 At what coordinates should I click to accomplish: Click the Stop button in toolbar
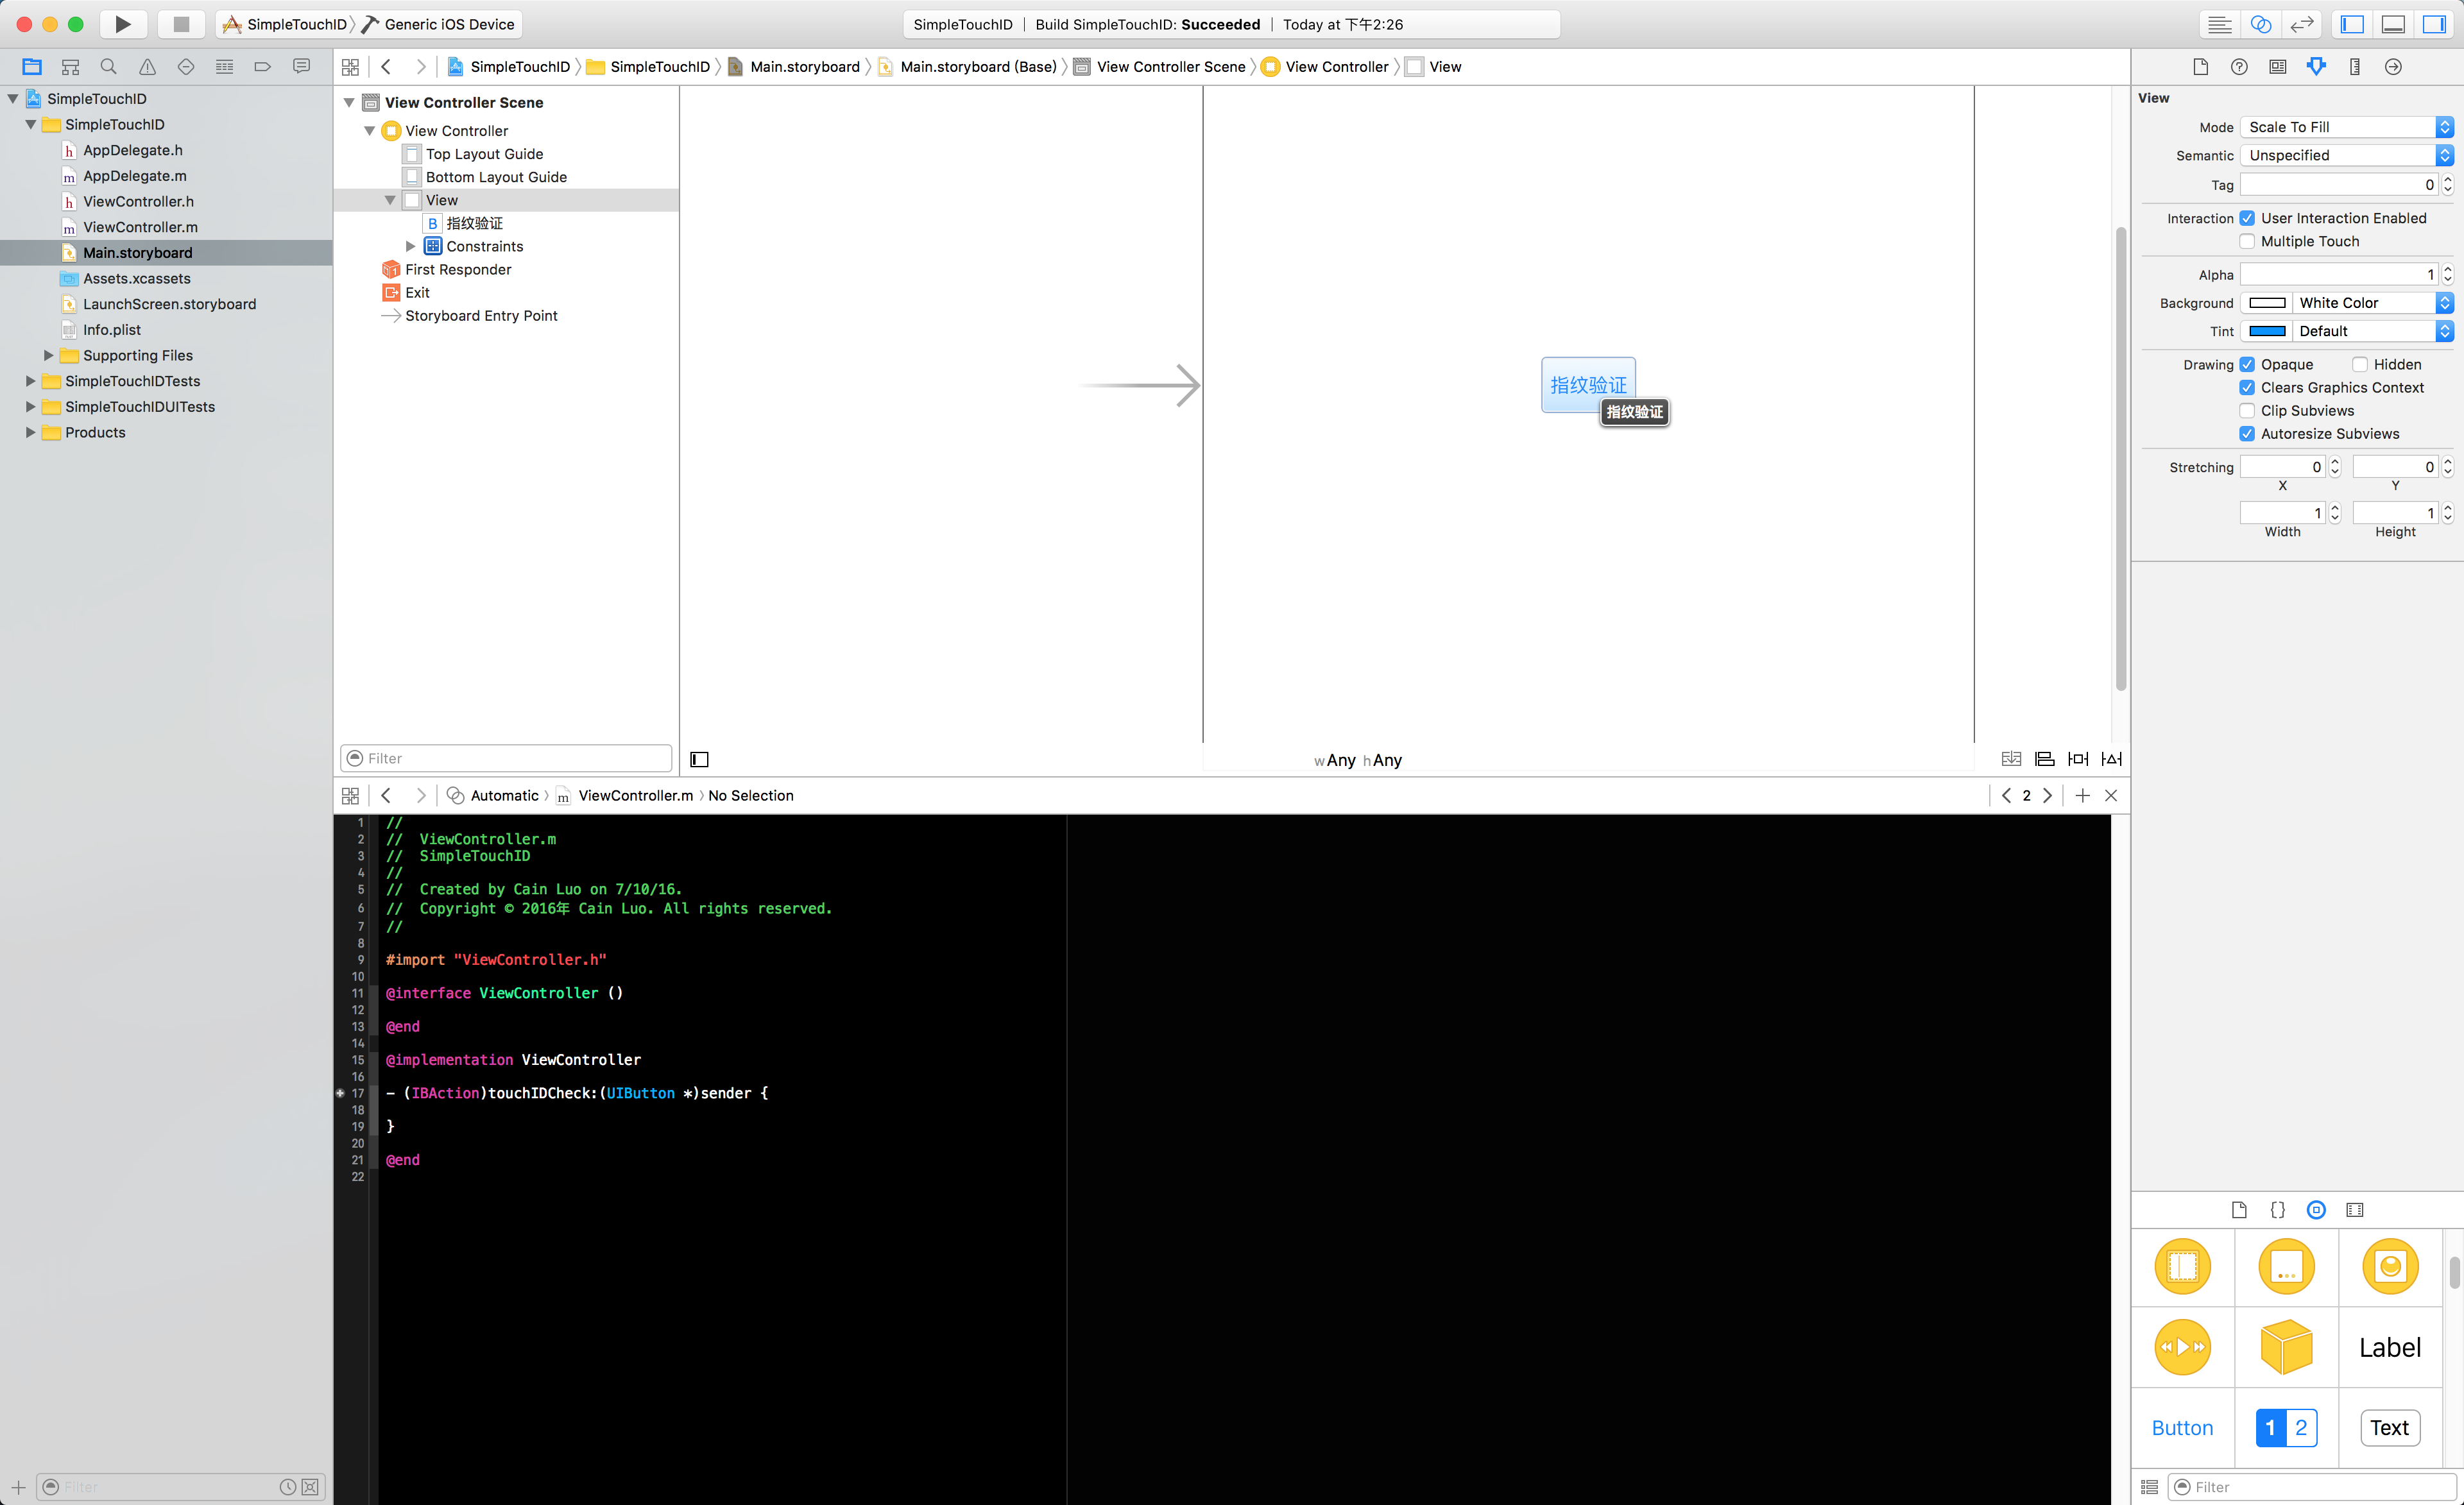181,24
